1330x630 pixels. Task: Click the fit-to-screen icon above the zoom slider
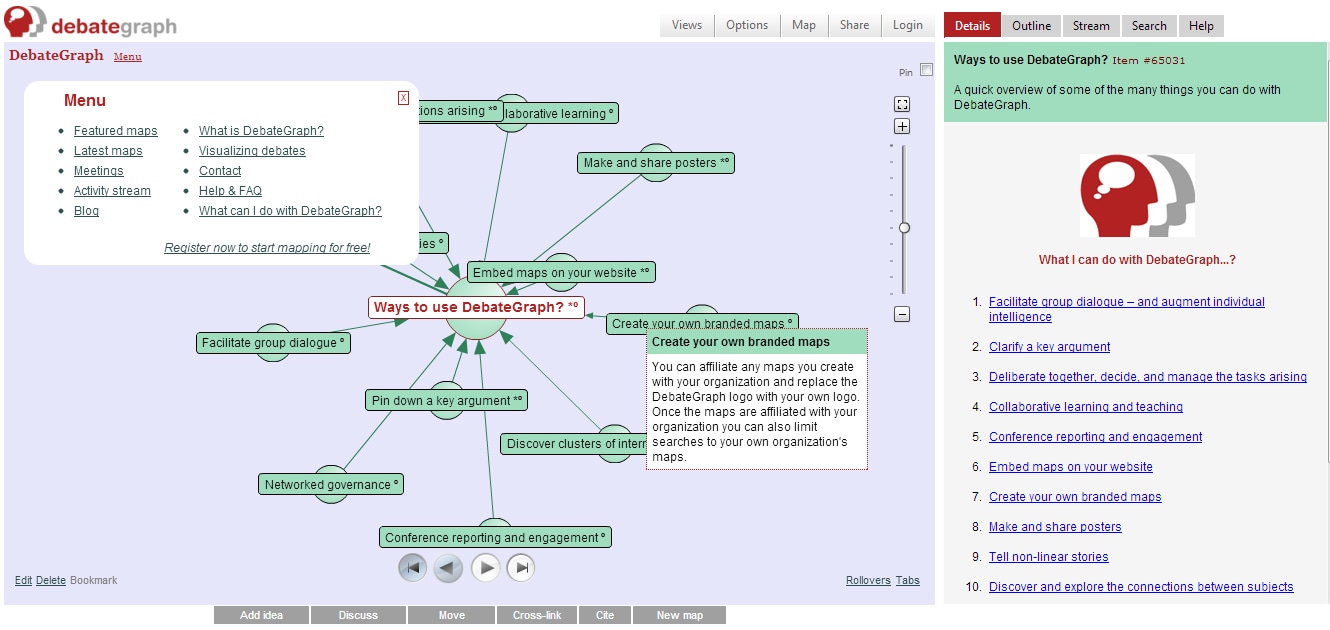point(902,105)
